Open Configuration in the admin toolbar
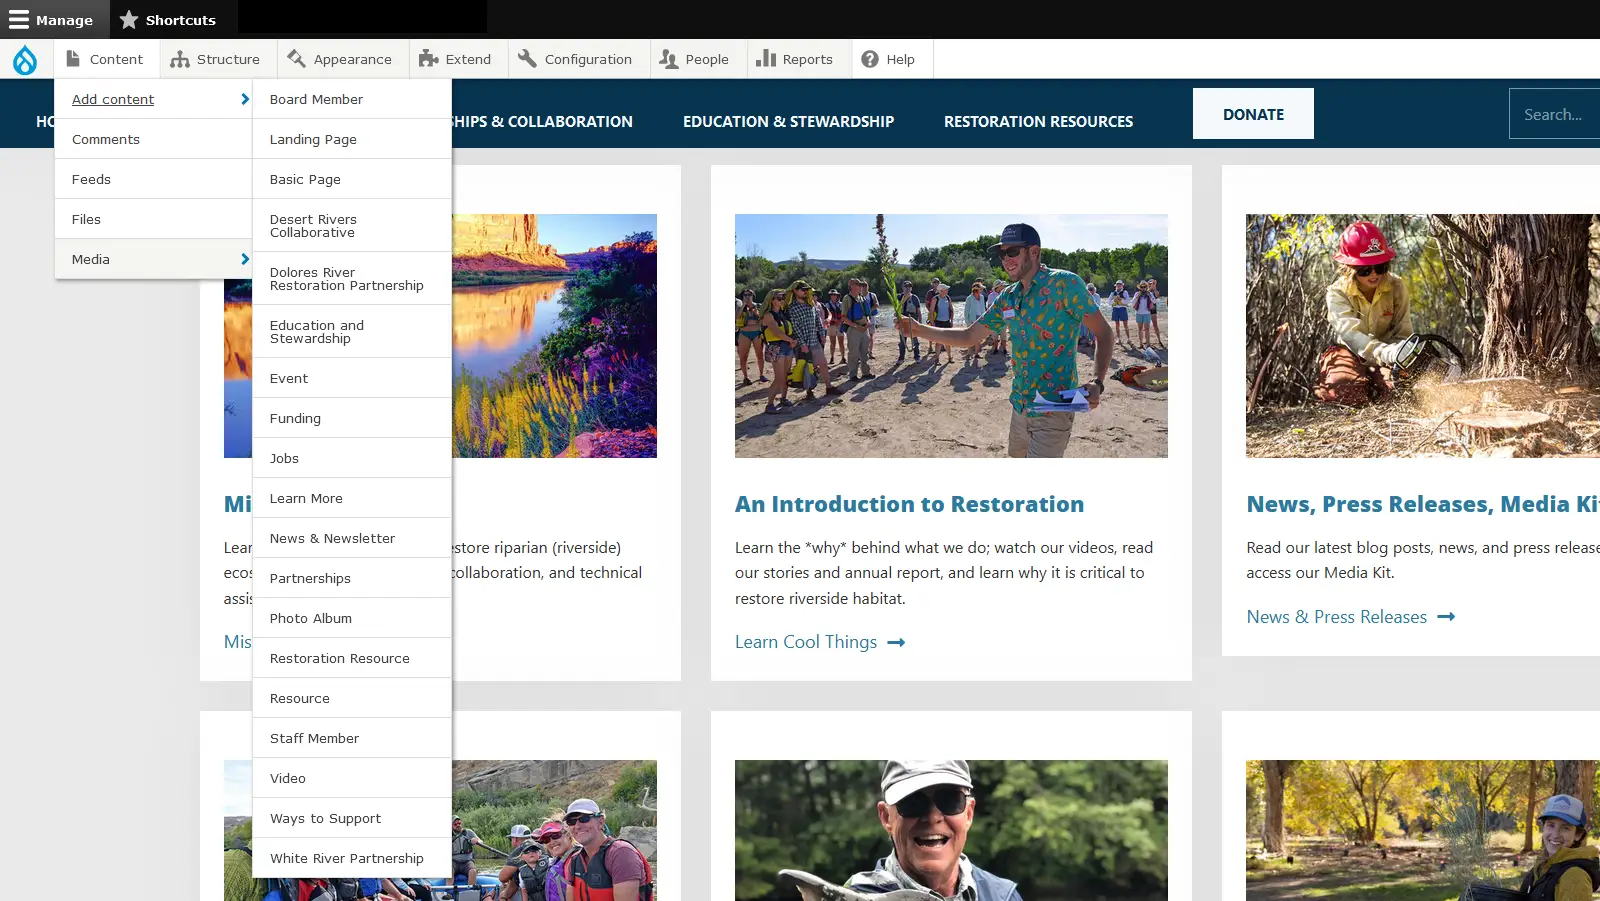Screen dimensions: 1600x901 pyautogui.click(x=575, y=60)
